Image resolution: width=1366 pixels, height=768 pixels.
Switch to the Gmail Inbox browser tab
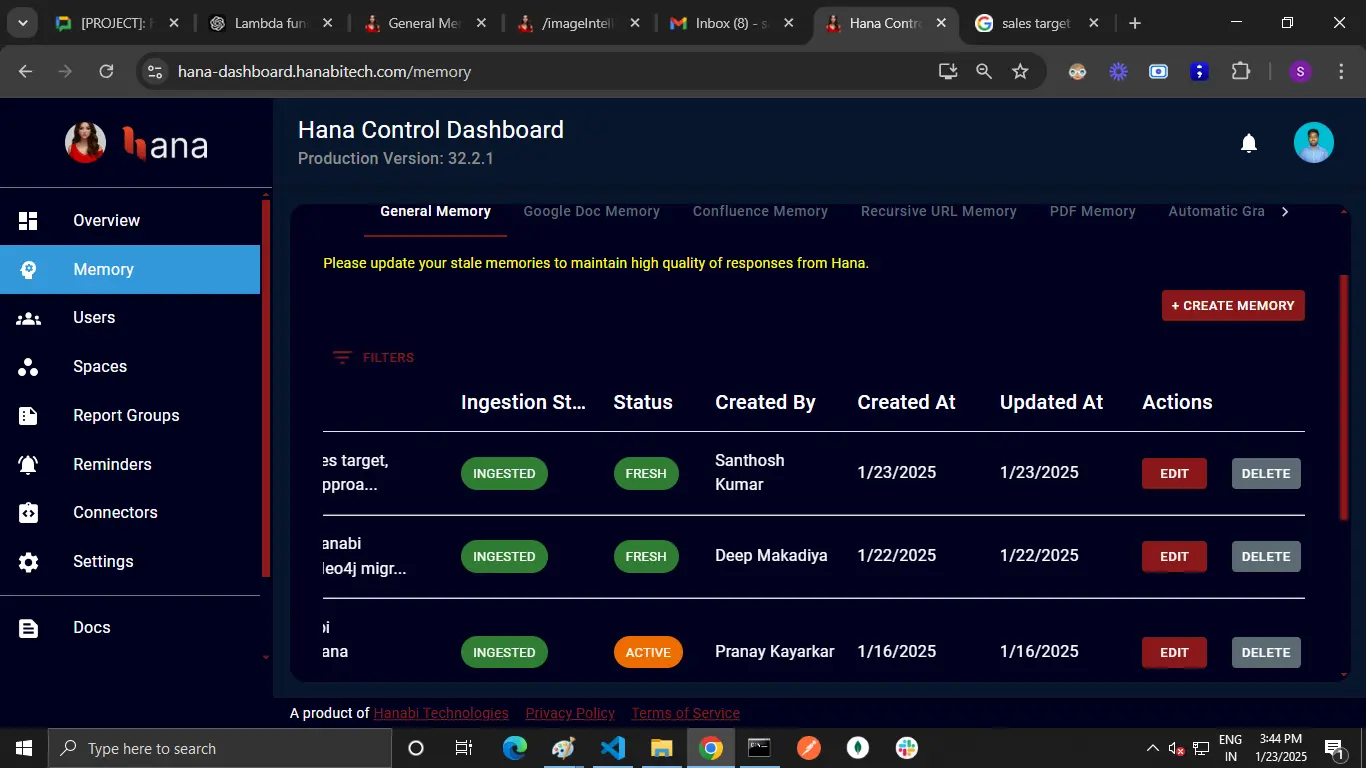(x=731, y=23)
